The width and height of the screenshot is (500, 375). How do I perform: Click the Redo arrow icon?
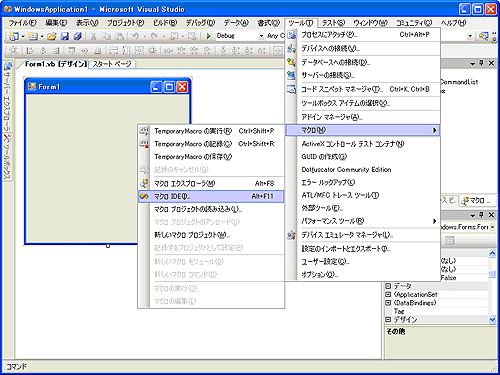(154, 36)
